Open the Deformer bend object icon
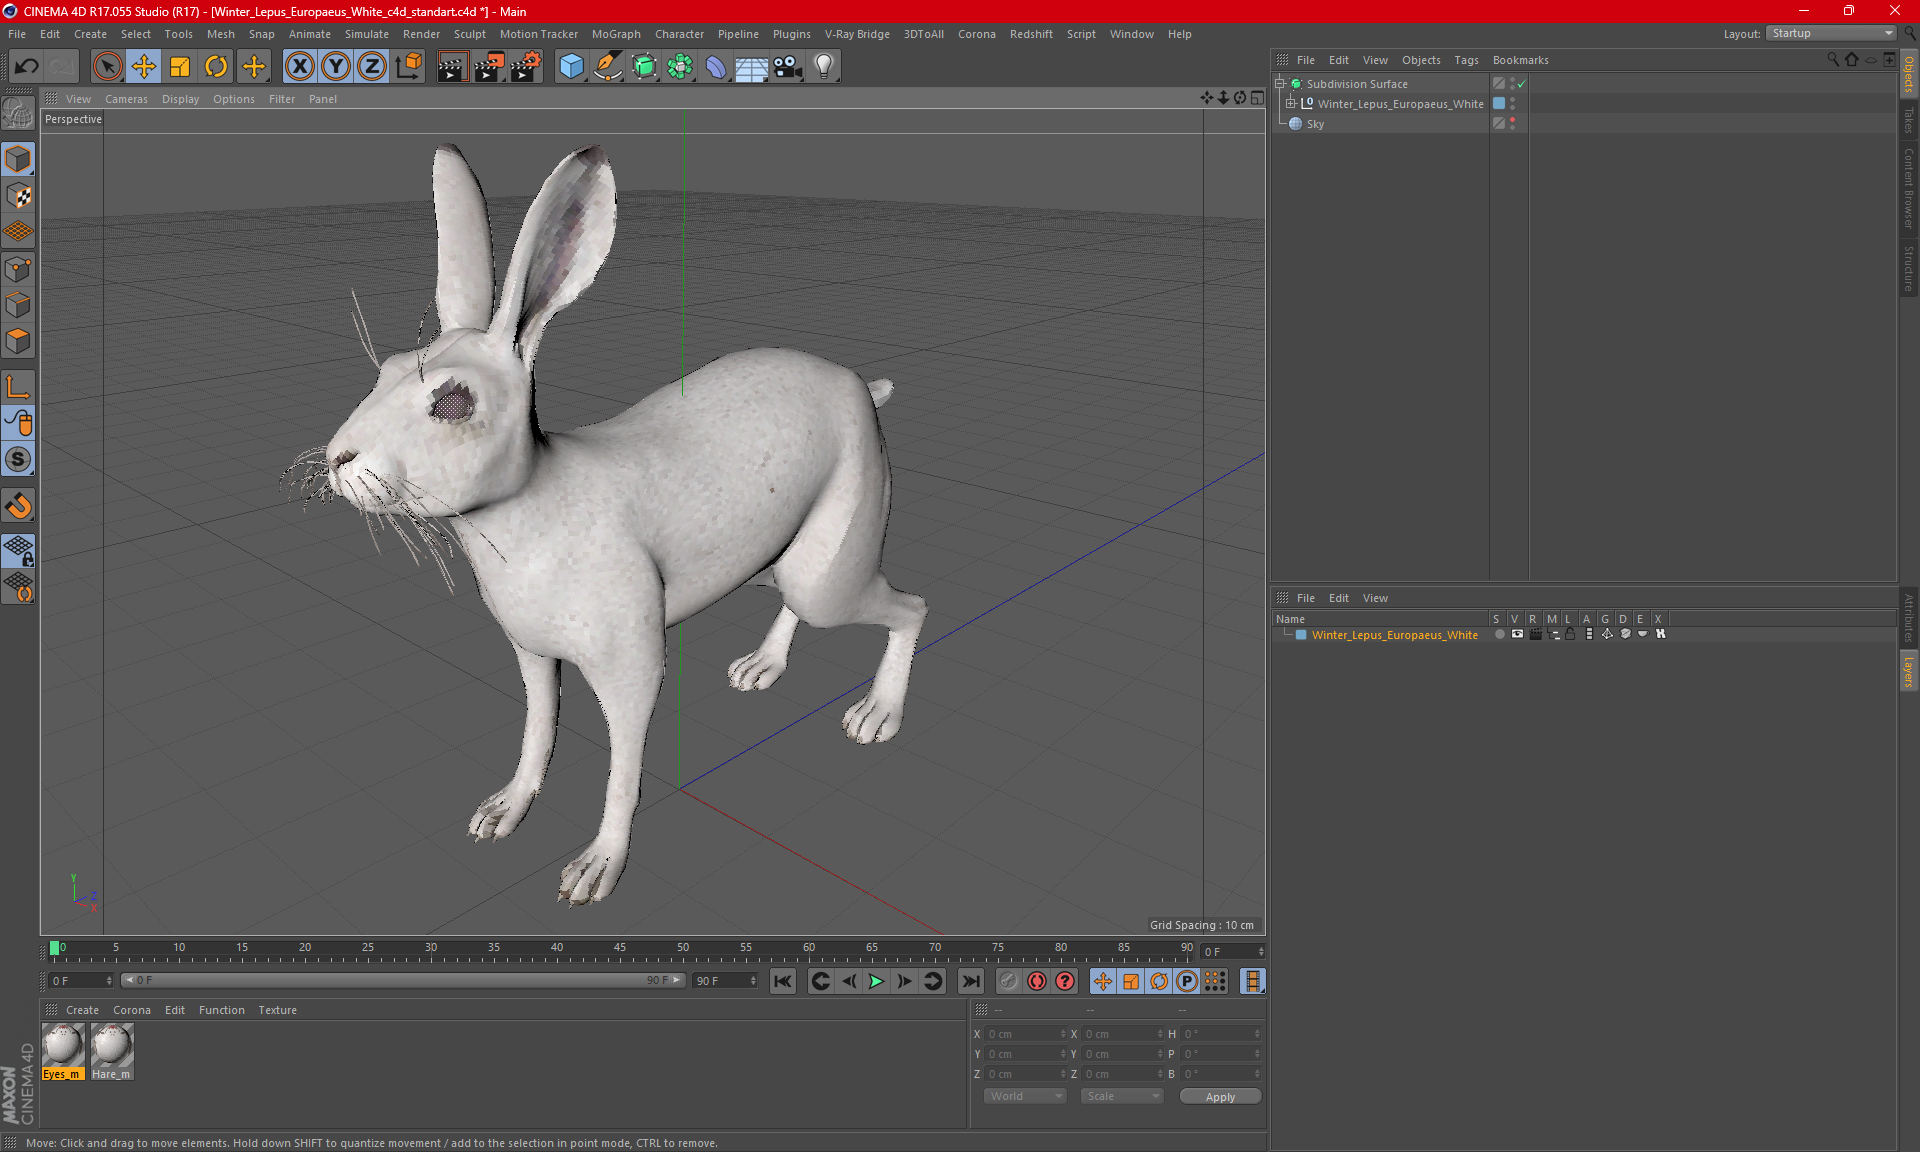The width and height of the screenshot is (1920, 1152). [x=715, y=67]
